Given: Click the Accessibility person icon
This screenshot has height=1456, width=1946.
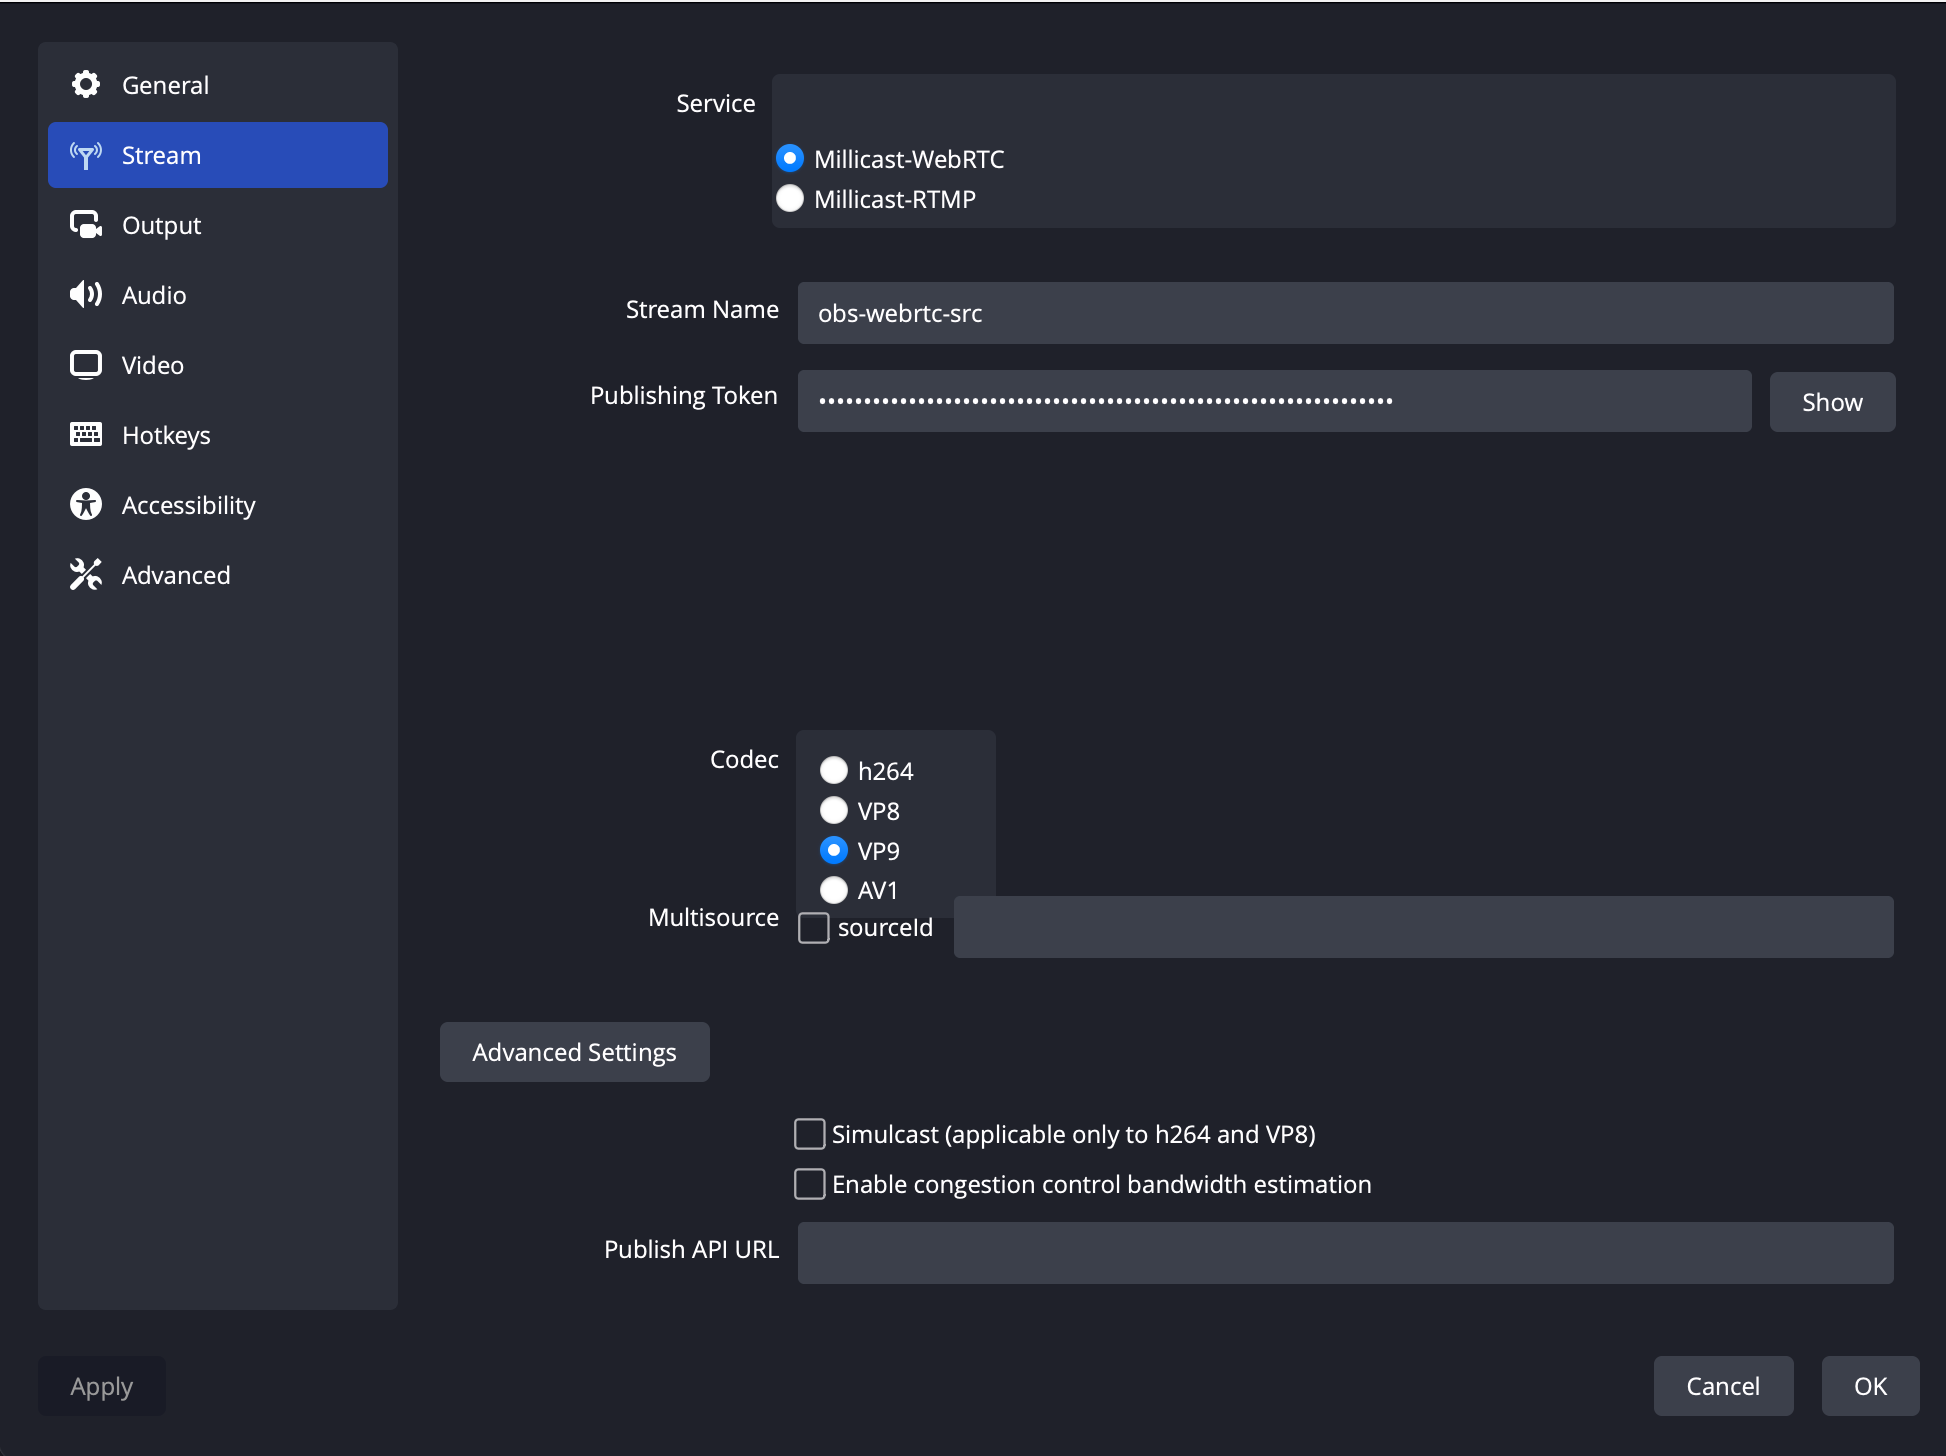Looking at the screenshot, I should coord(86,505).
